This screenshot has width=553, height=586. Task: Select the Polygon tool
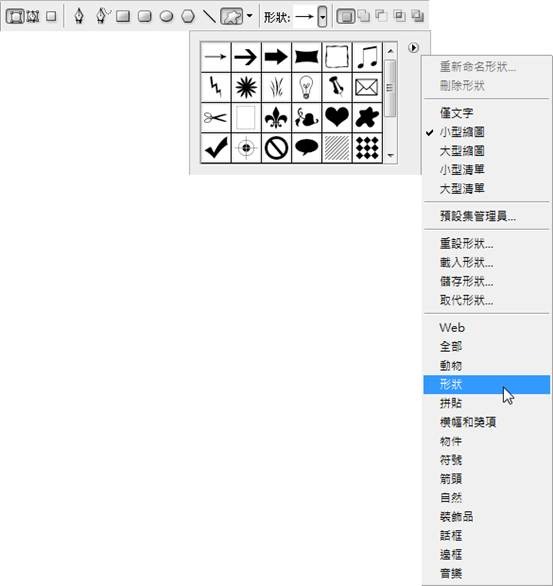[x=188, y=16]
